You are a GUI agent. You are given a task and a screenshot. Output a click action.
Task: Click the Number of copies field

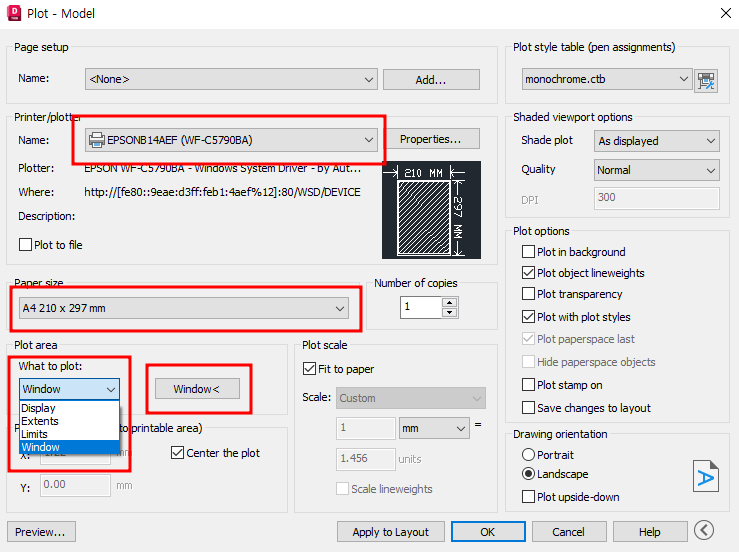tap(421, 307)
